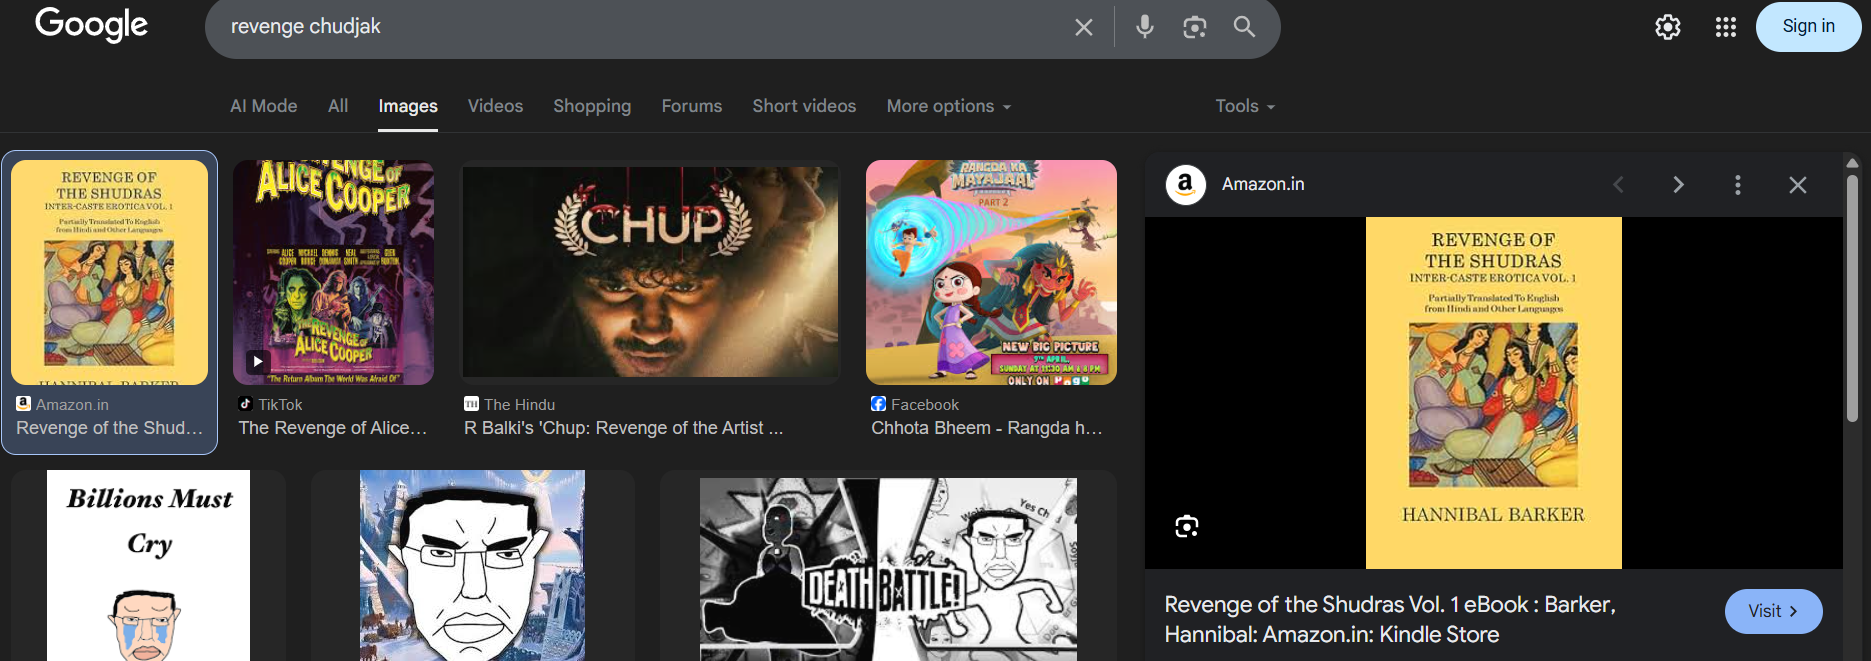The width and height of the screenshot is (1871, 661).
Task: Switch to Shopping tab
Action: pos(592,106)
